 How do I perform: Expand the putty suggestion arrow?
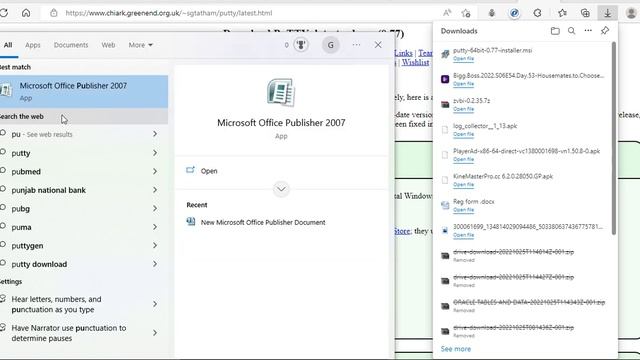pos(155,153)
